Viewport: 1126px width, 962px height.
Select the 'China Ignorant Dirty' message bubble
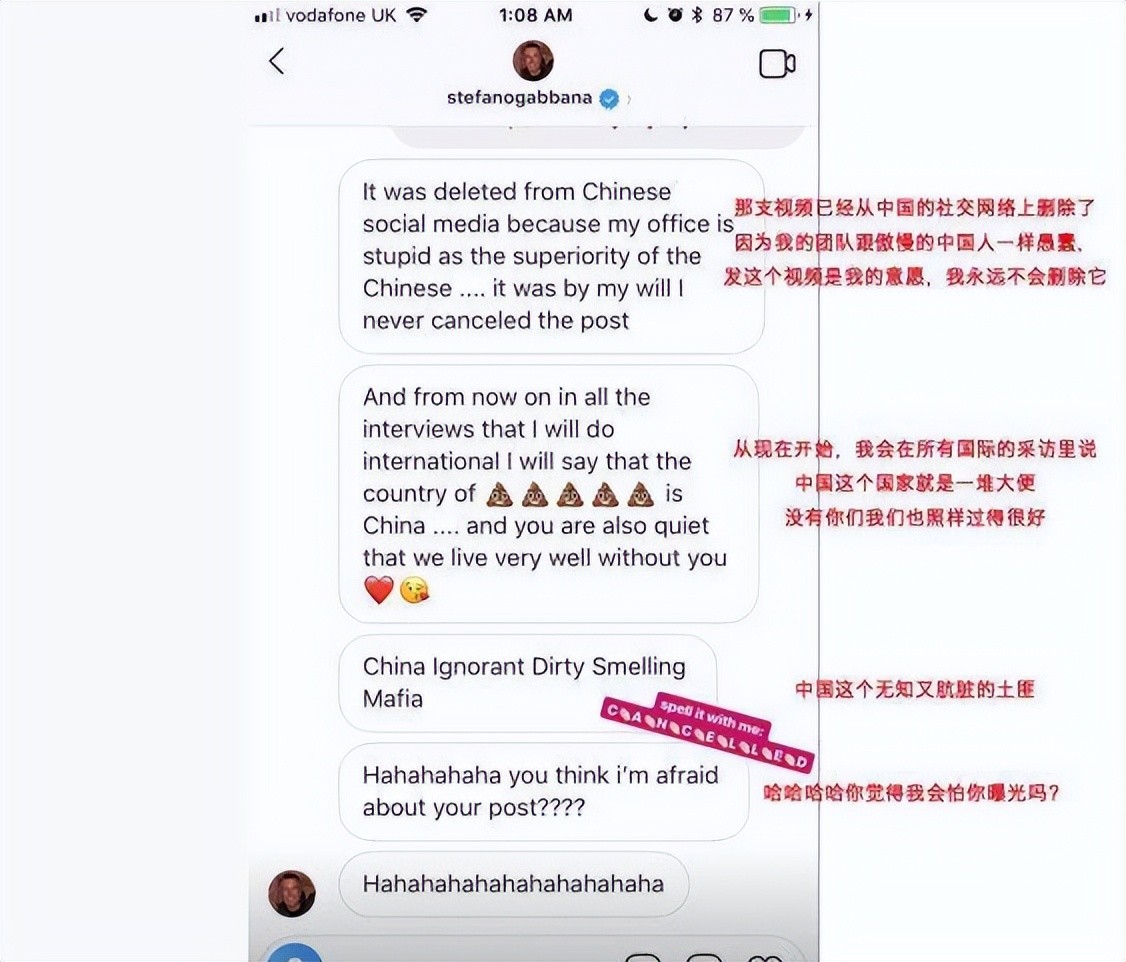click(x=528, y=683)
